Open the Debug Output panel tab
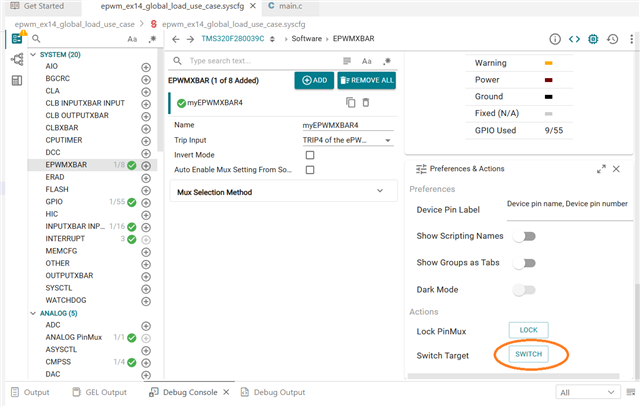The image size is (640, 407). 273,392
